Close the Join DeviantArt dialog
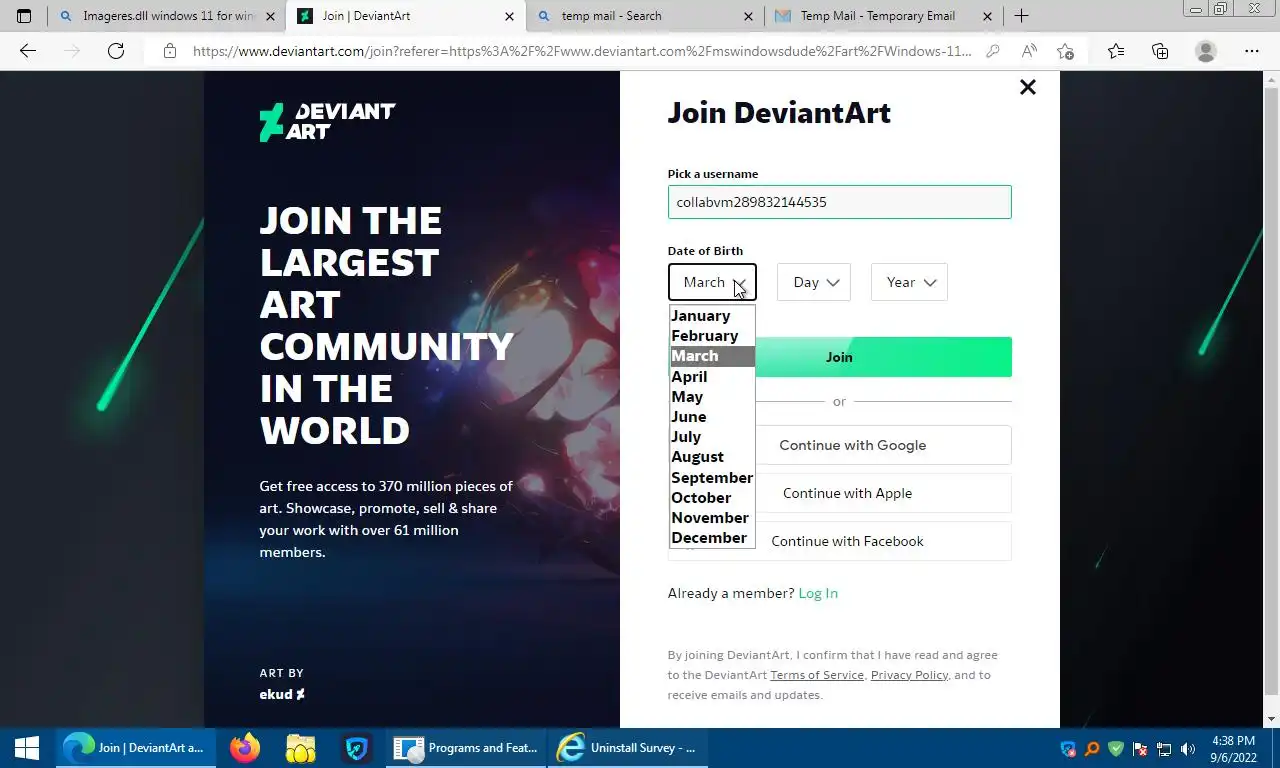Screen dimensions: 1280x768 click(1027, 87)
